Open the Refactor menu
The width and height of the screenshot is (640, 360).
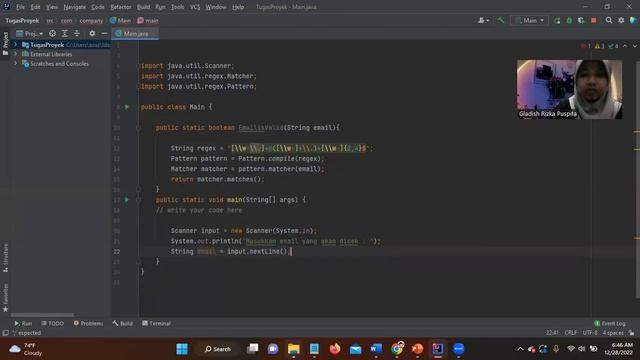[x=121, y=7]
